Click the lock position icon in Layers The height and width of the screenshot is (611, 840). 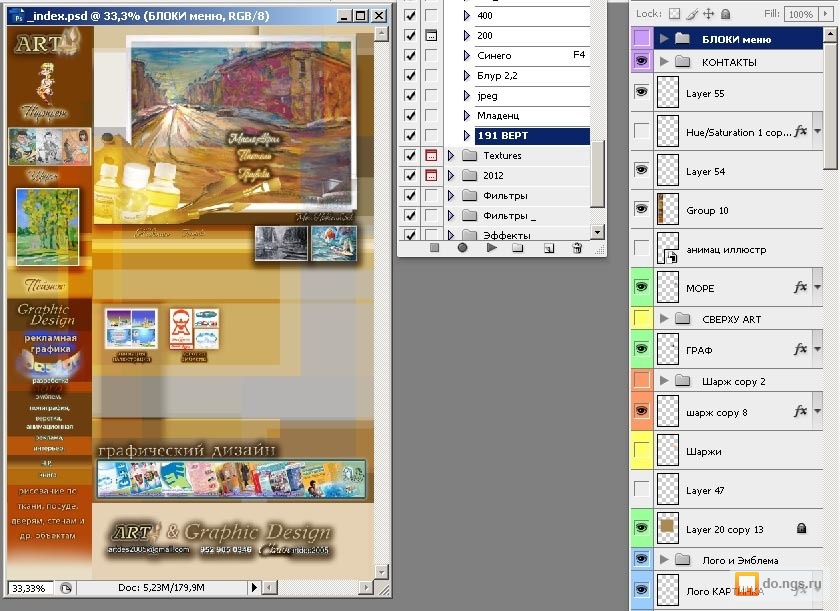click(708, 14)
